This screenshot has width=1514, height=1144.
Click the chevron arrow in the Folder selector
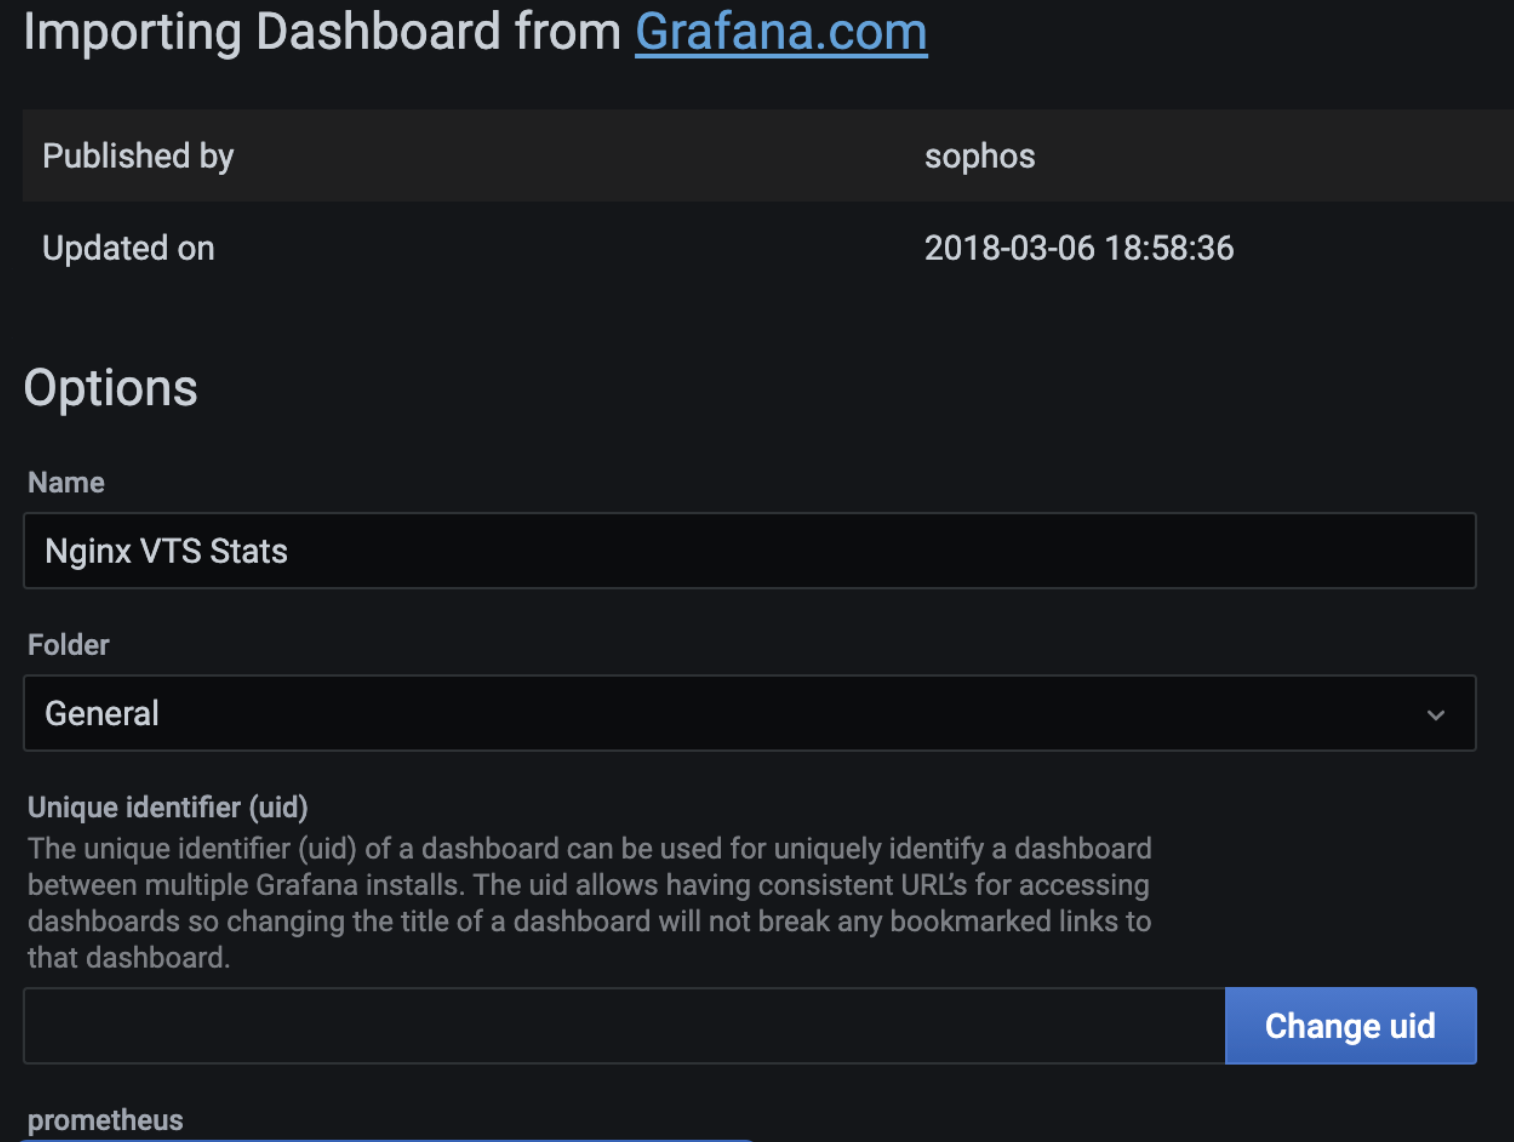(x=1435, y=715)
